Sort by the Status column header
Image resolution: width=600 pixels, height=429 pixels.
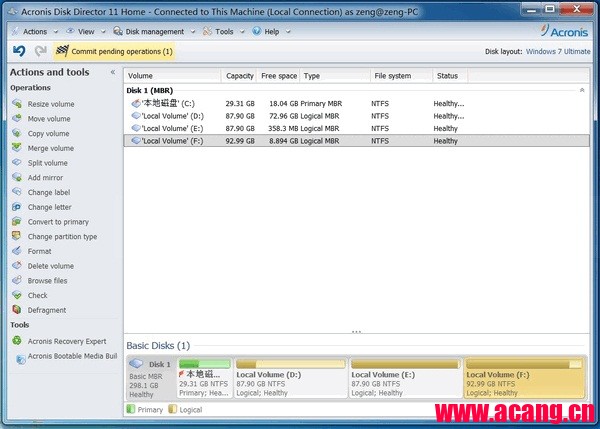point(450,76)
